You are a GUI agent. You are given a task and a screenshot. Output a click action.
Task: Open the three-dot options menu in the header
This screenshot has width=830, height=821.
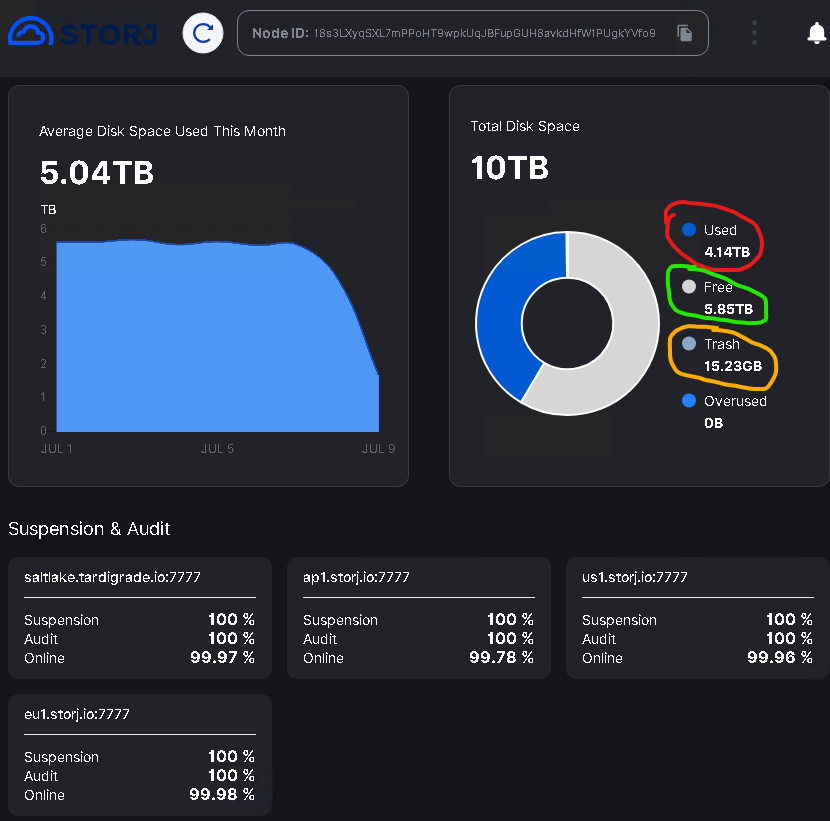click(754, 33)
